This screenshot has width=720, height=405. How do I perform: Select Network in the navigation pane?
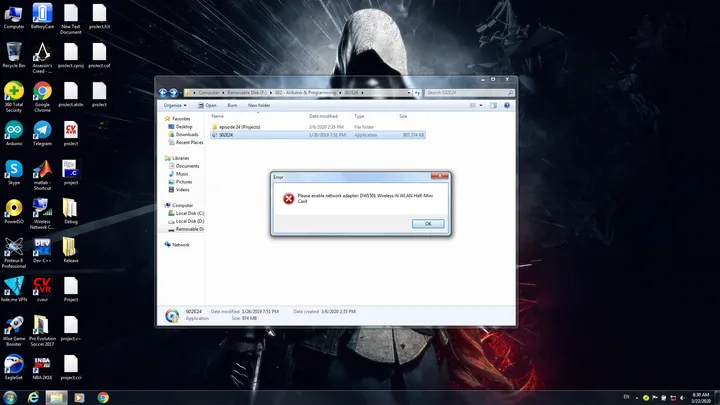click(x=177, y=245)
